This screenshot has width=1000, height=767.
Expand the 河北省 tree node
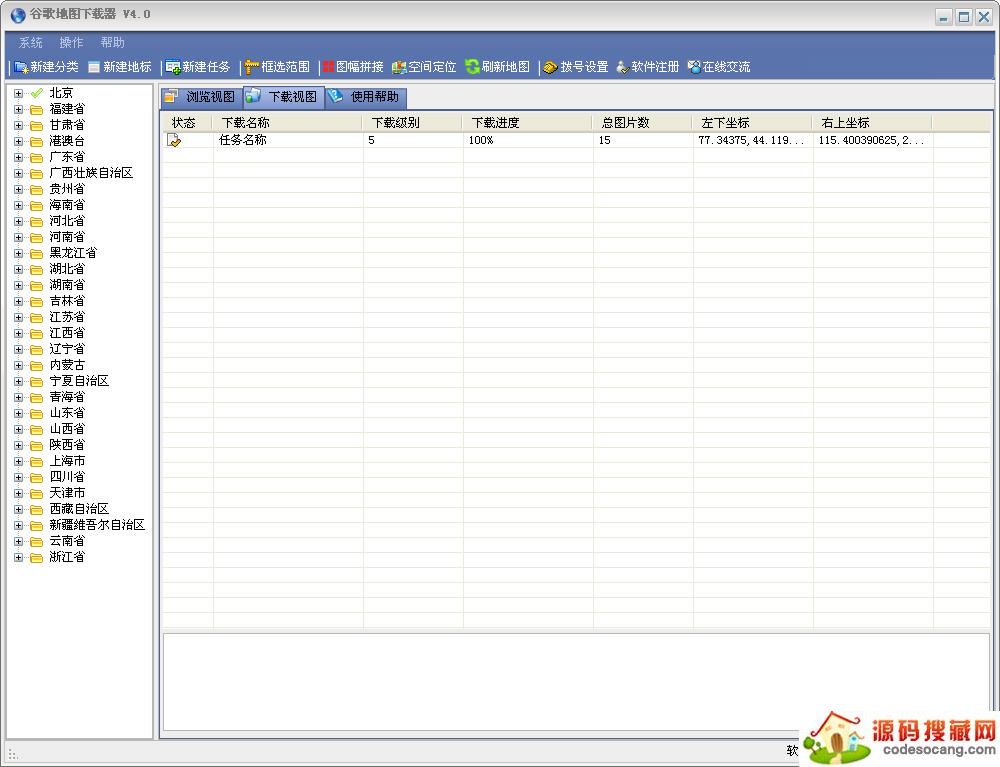18,221
